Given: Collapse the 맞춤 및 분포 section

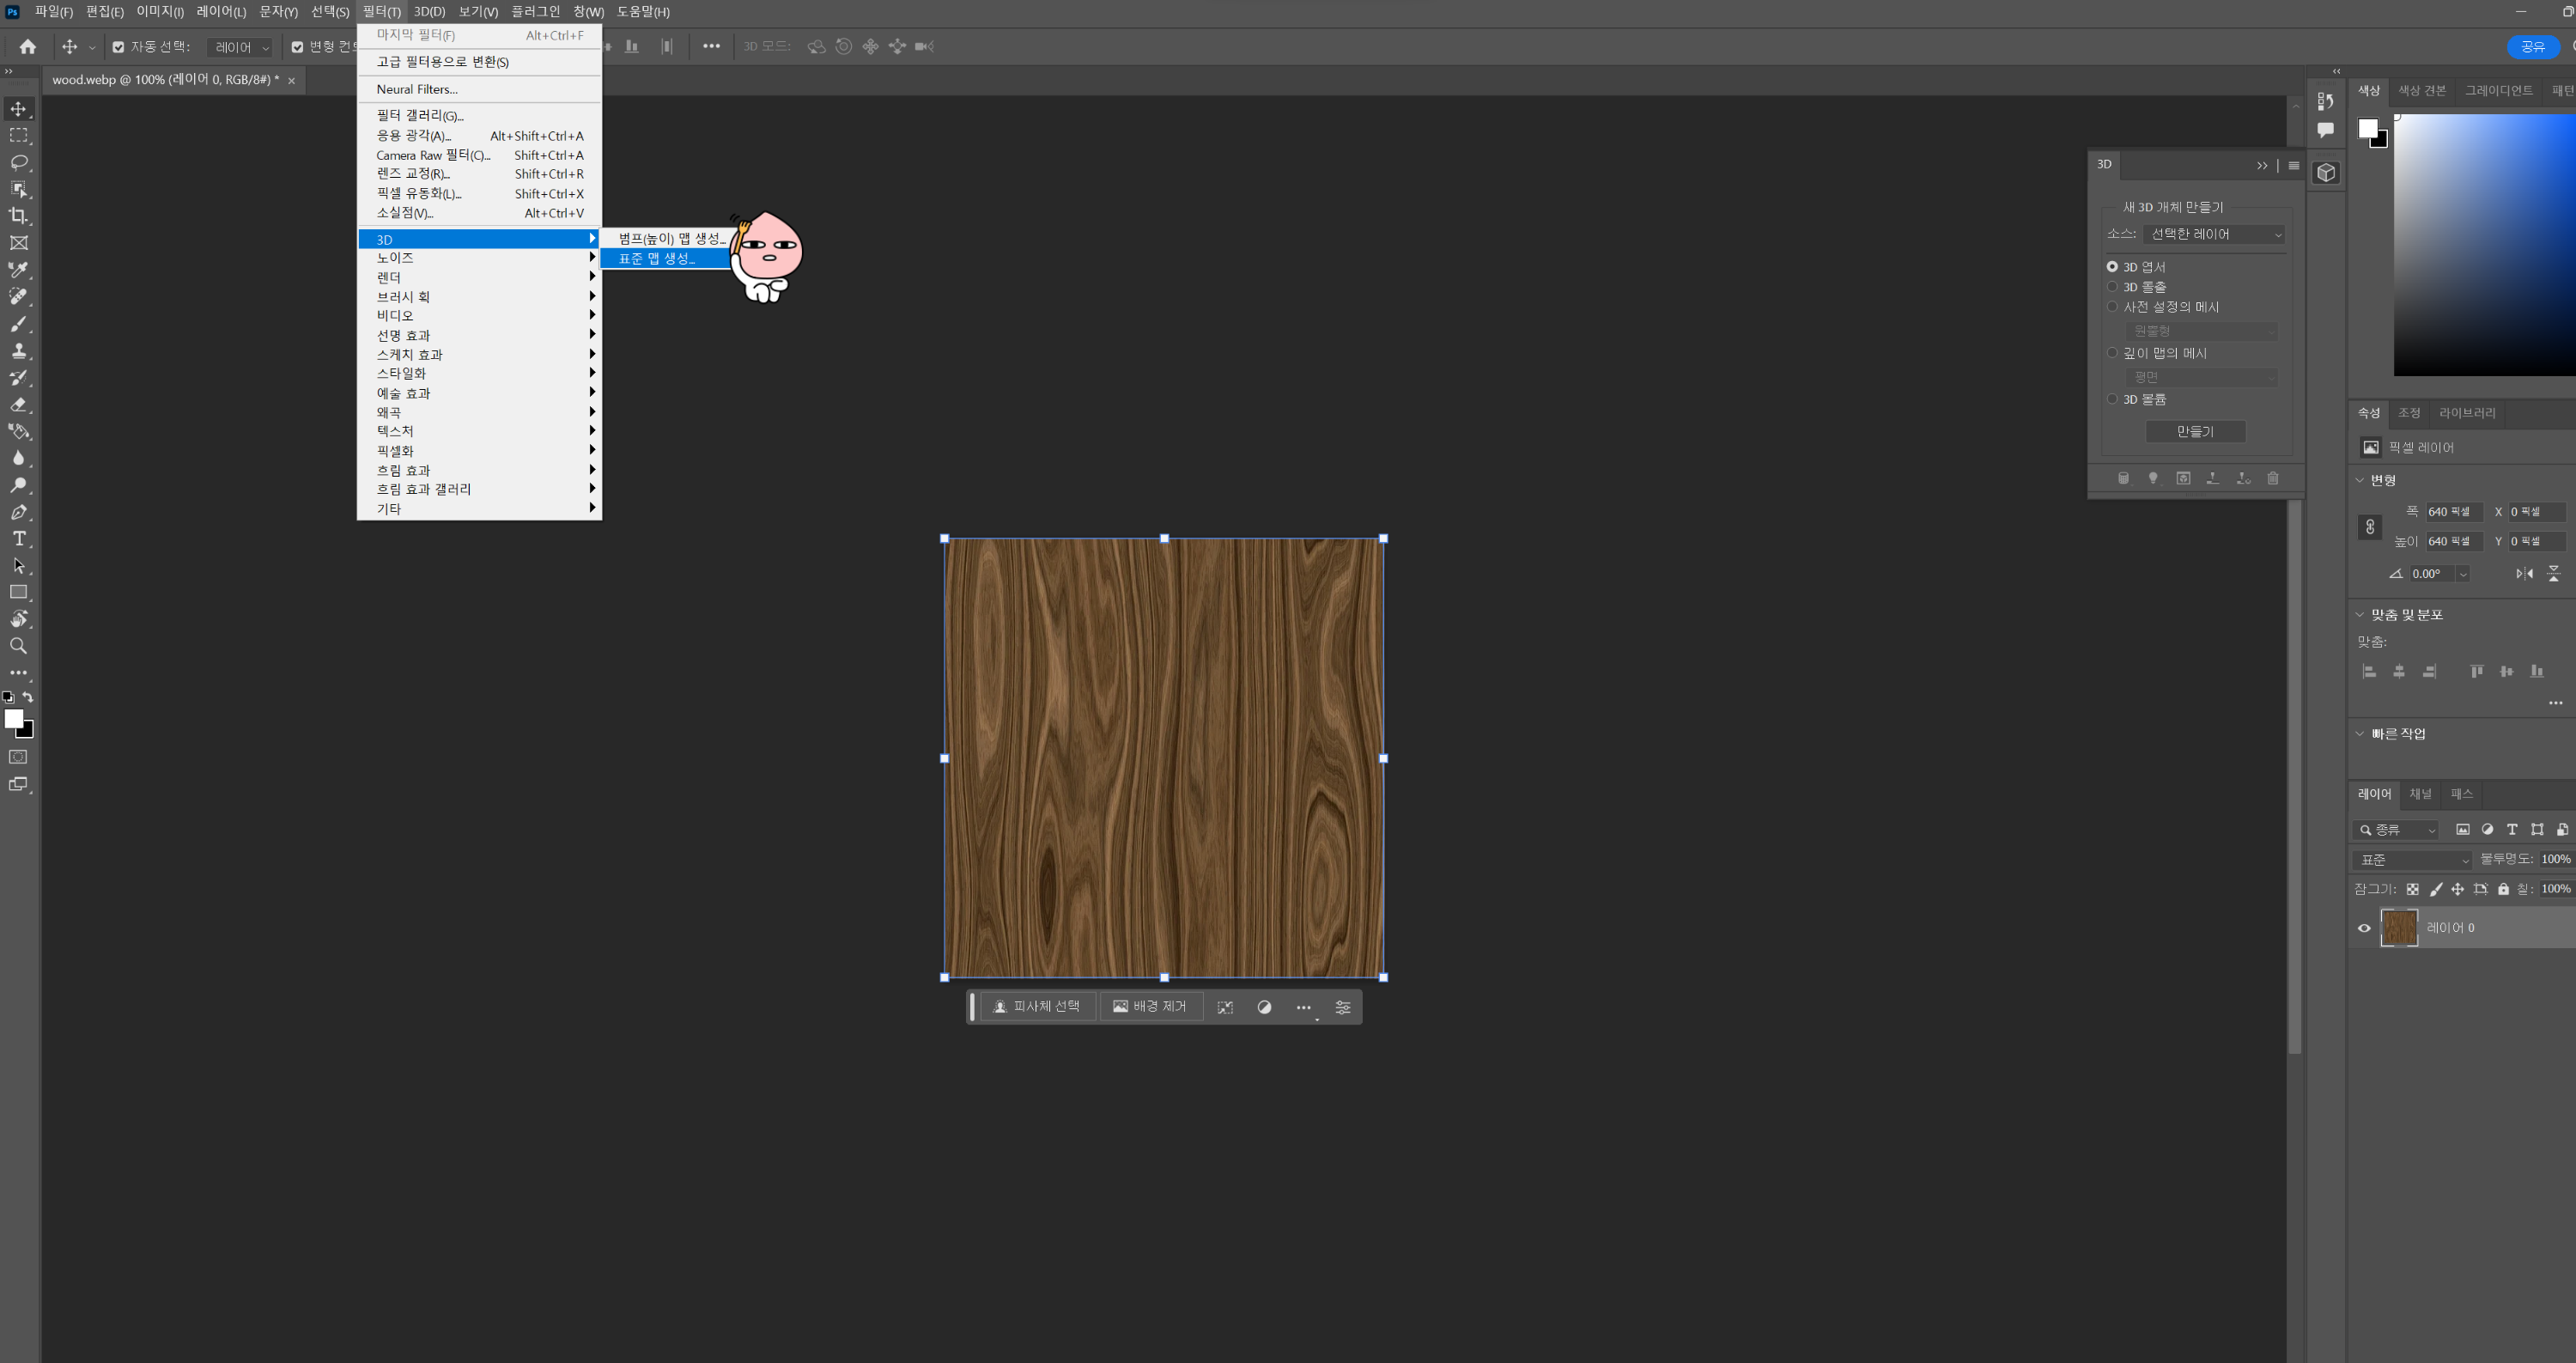Looking at the screenshot, I should tap(2360, 615).
